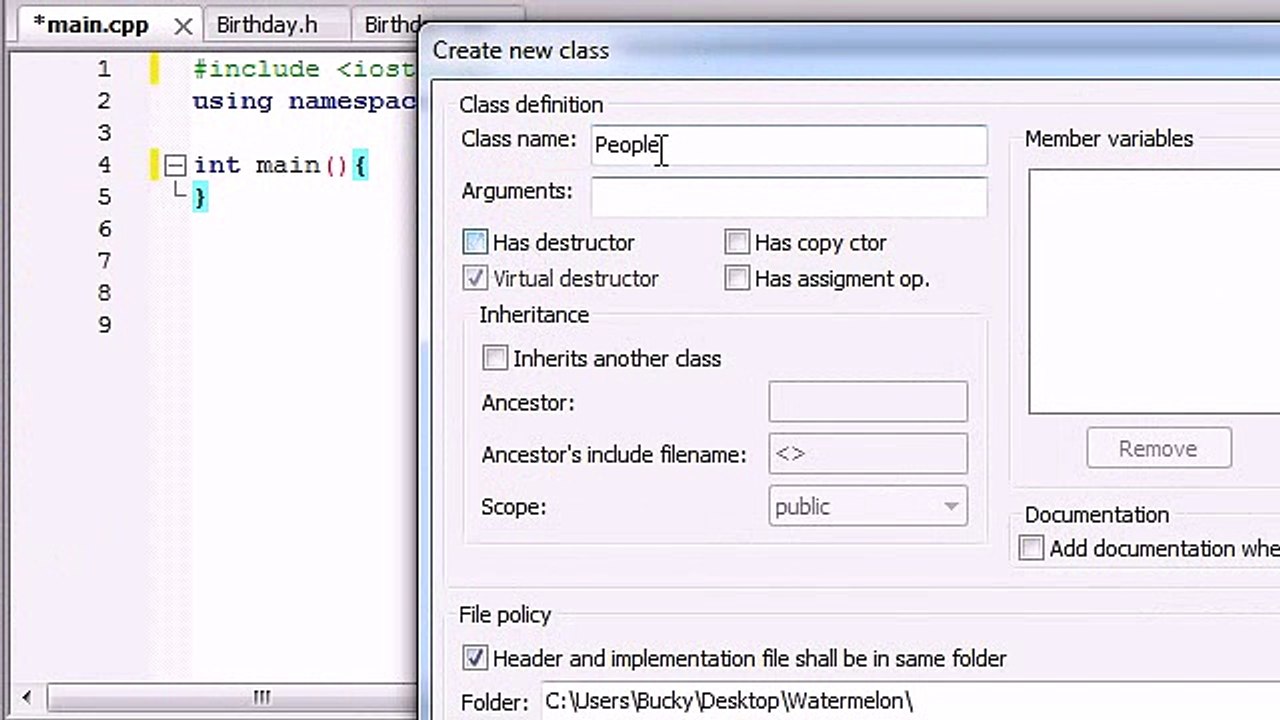The width and height of the screenshot is (1280, 720).
Task: Click the 'Create new class' title bar
Action: [850, 50]
